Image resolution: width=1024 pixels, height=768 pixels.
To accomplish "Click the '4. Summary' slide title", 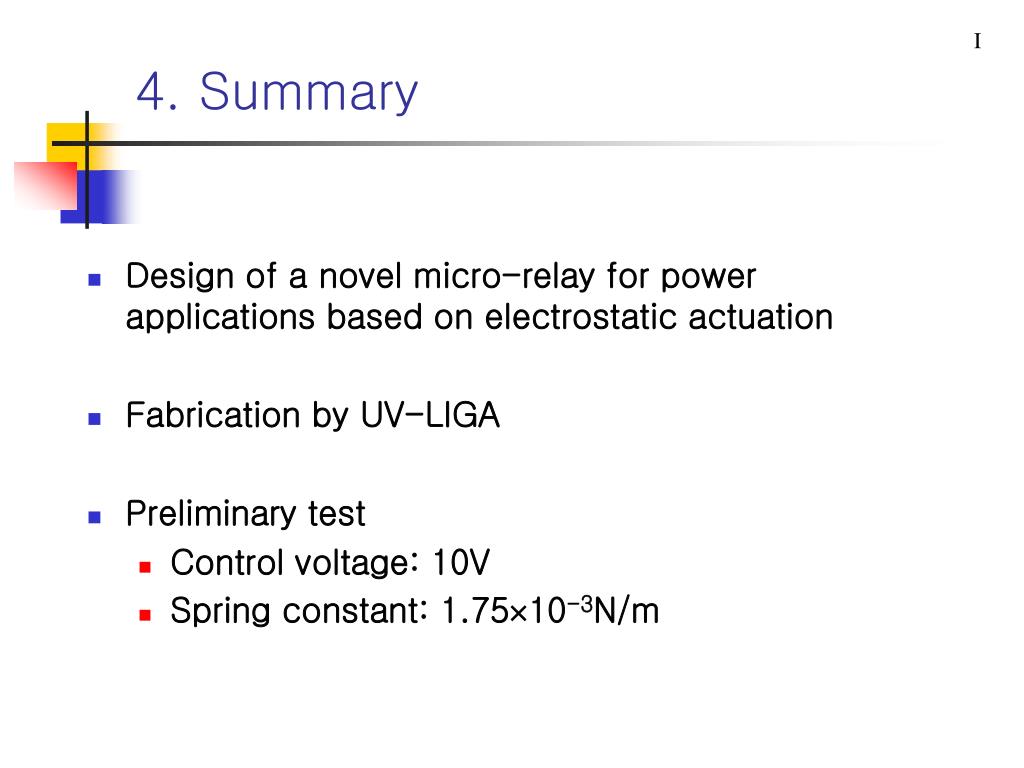I will 277,92.
